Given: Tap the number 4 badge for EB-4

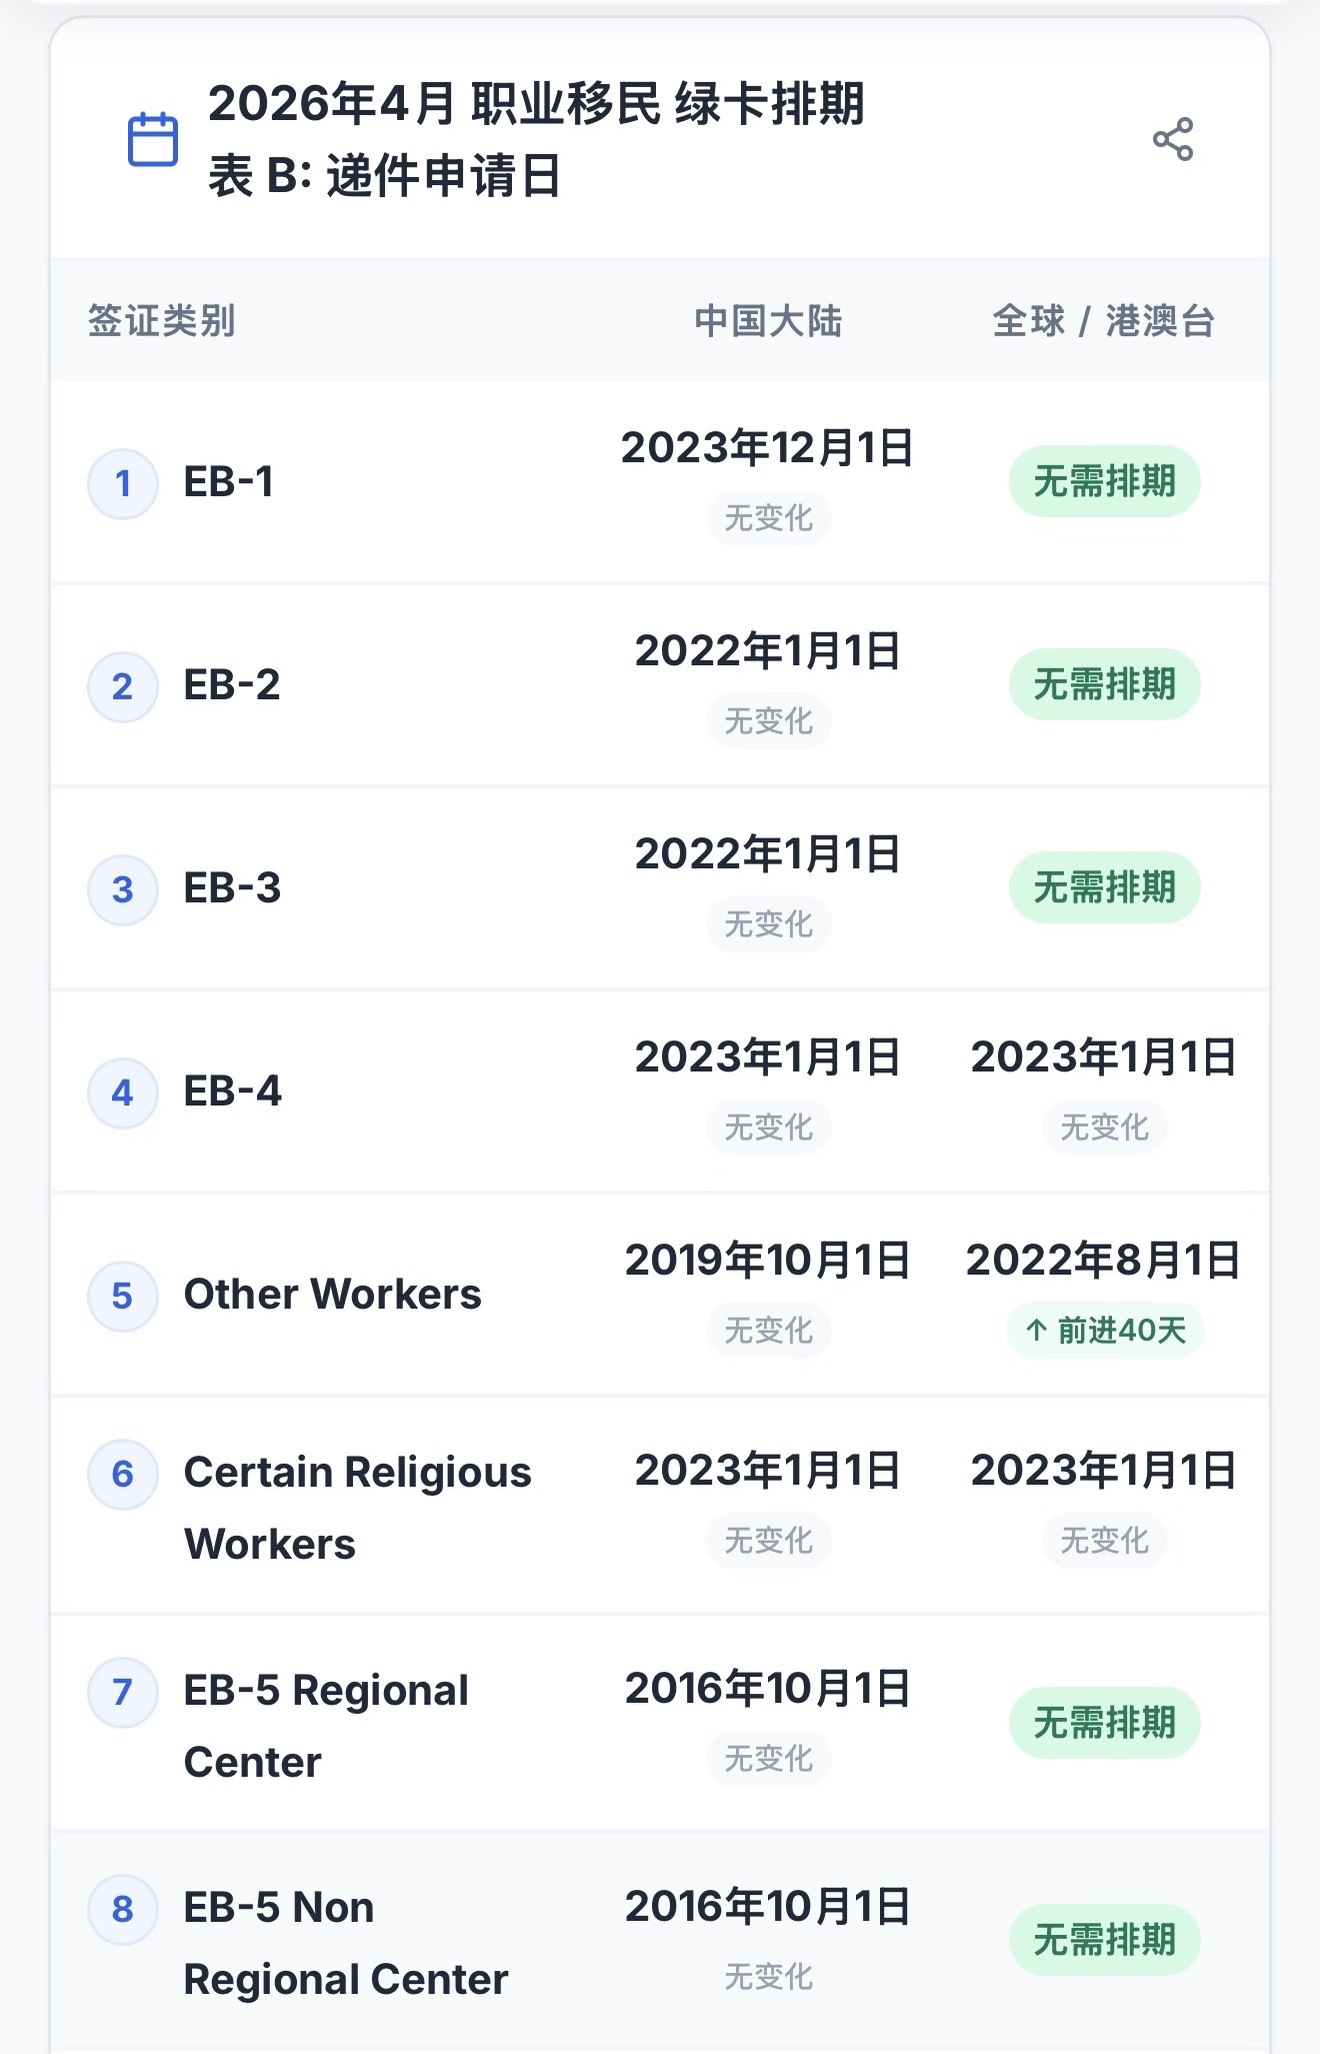Looking at the screenshot, I should click(x=123, y=1093).
